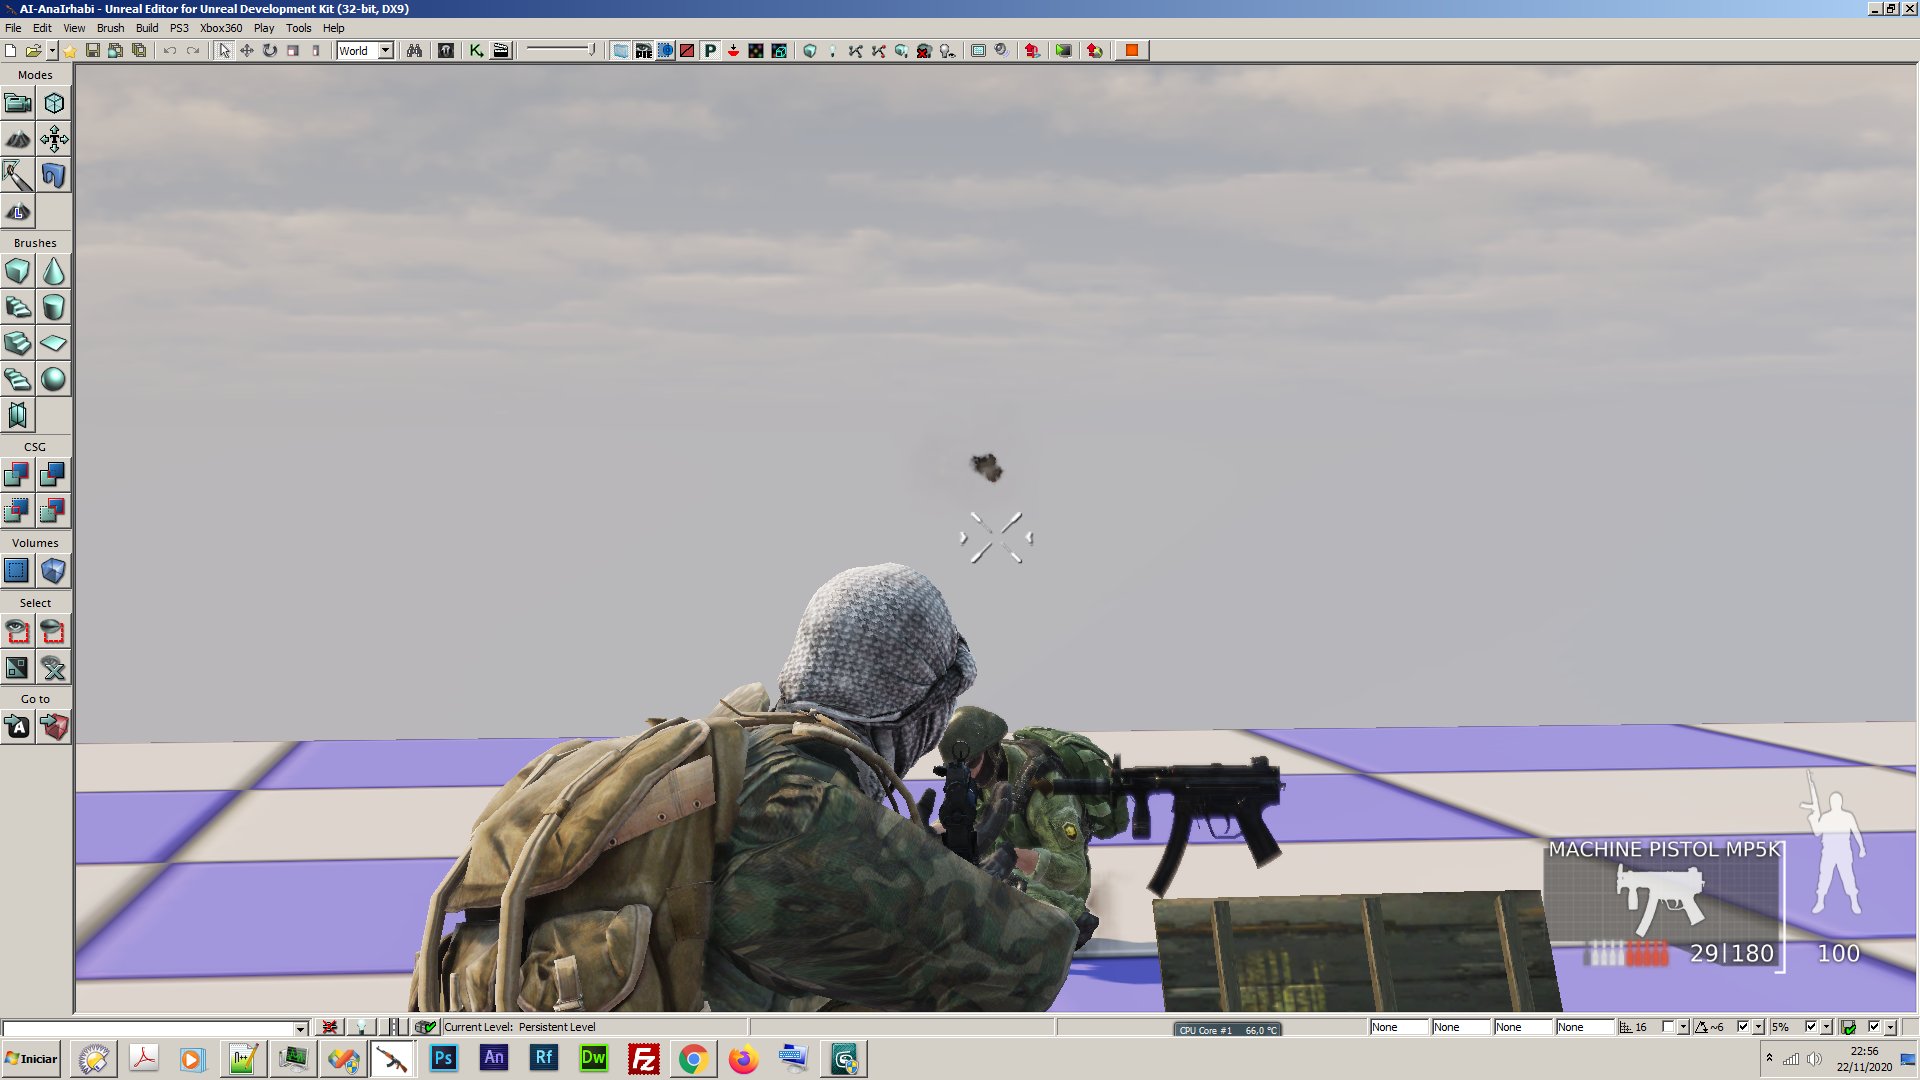The height and width of the screenshot is (1080, 1920).
Task: Open the Brush menu
Action: (x=110, y=28)
